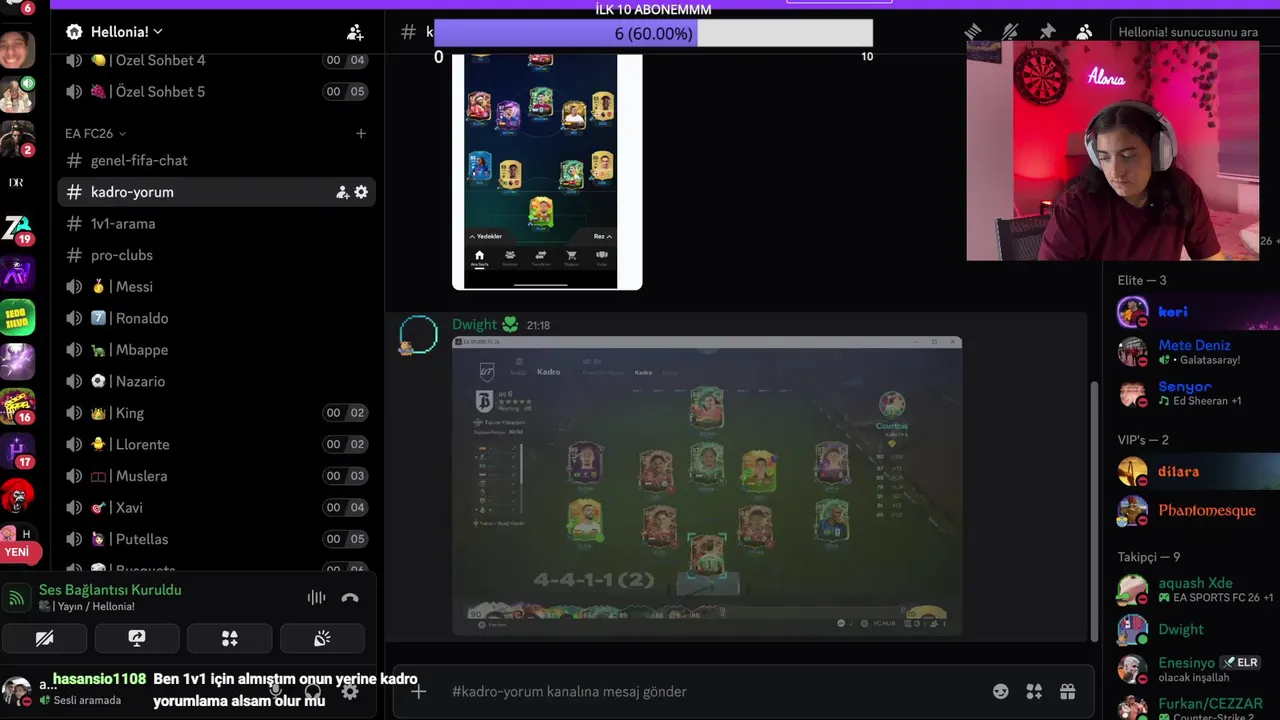Image resolution: width=1280 pixels, height=720 pixels.
Task: Join the Özel Sohbet 5 voice channel
Action: pos(217,91)
